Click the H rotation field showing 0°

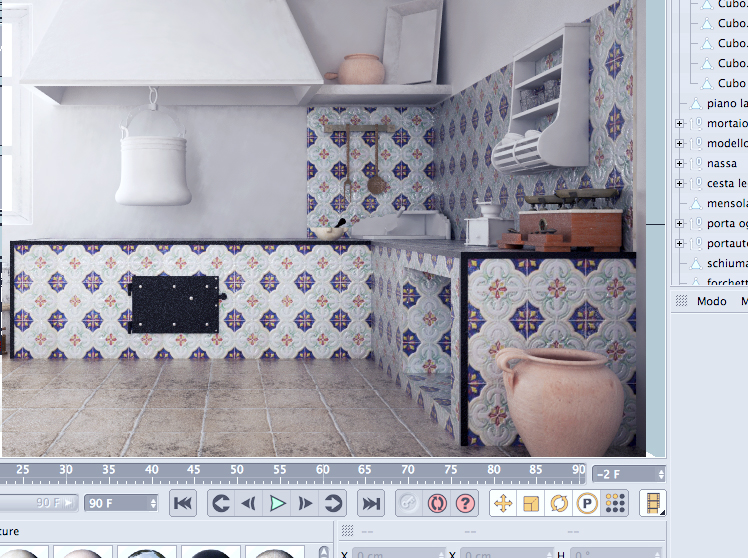point(616,555)
